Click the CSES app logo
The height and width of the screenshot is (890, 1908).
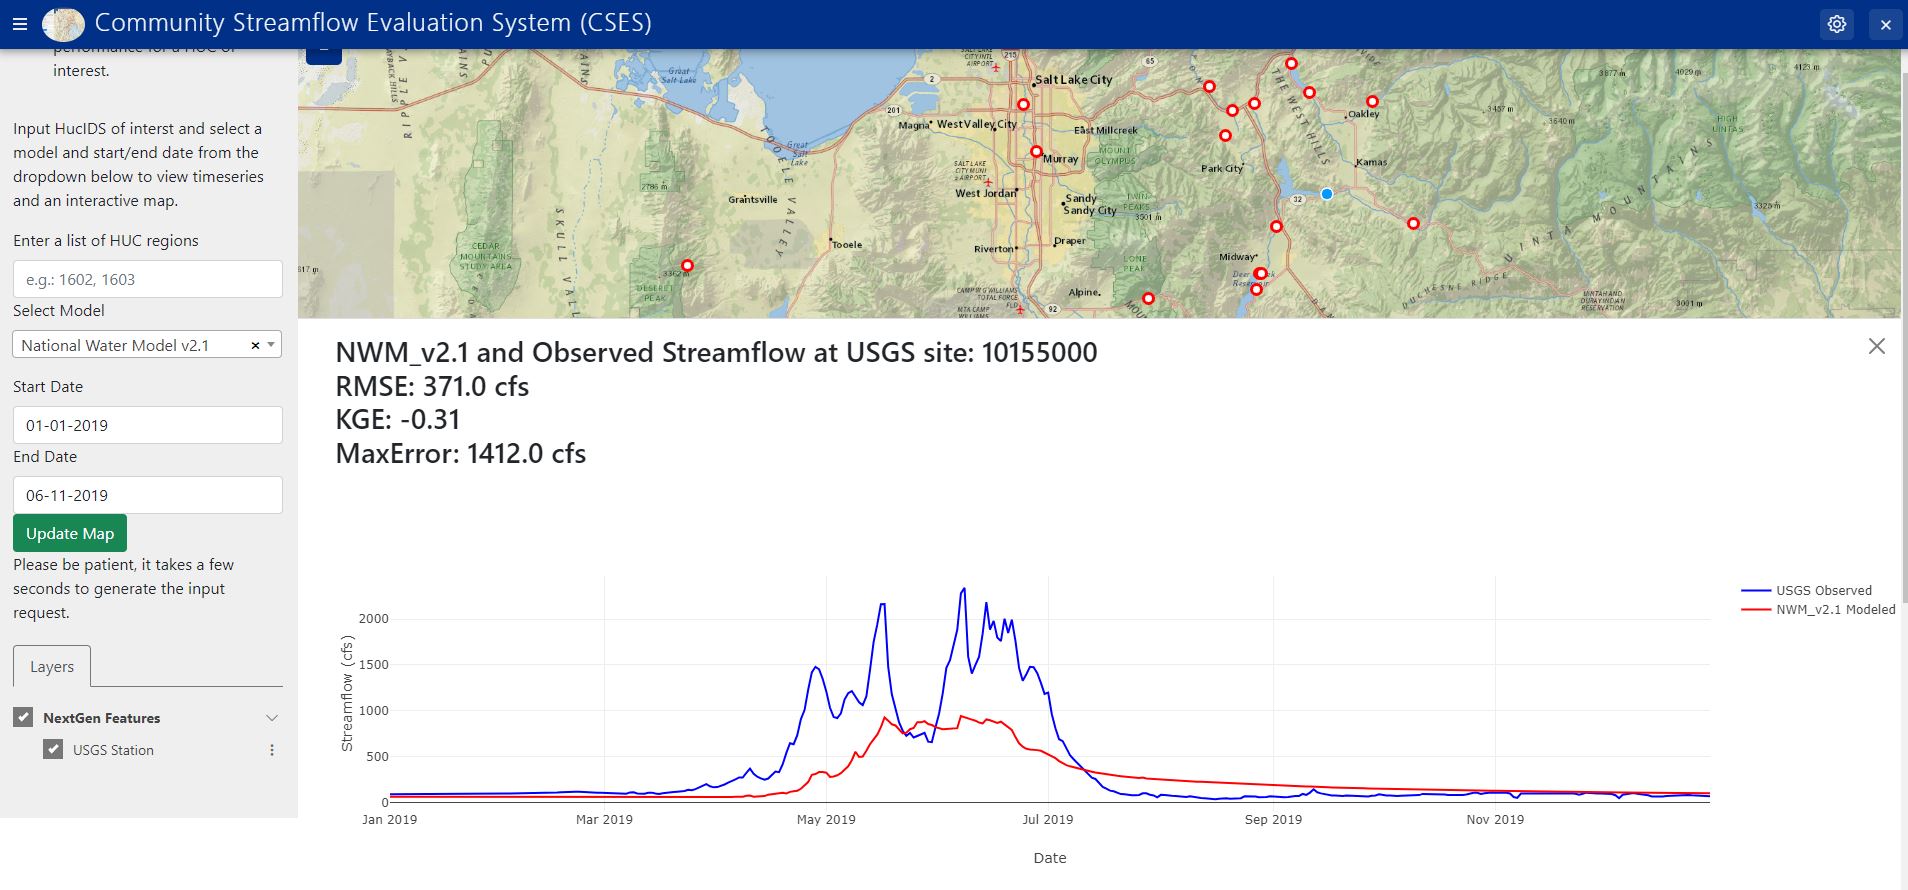pyautogui.click(x=64, y=24)
